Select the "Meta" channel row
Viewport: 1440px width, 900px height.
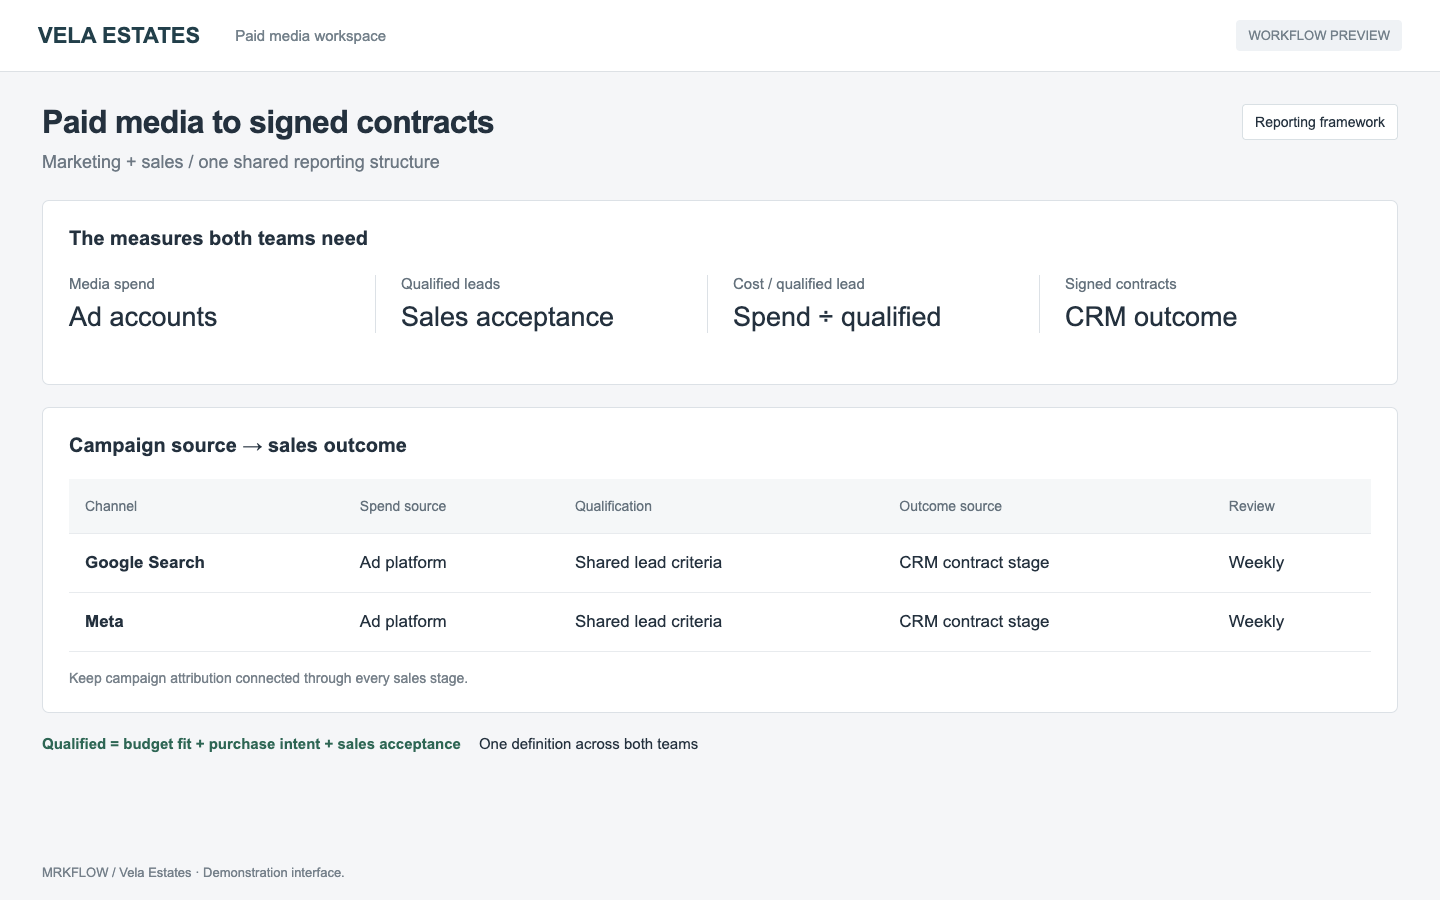pyautogui.click(x=720, y=622)
